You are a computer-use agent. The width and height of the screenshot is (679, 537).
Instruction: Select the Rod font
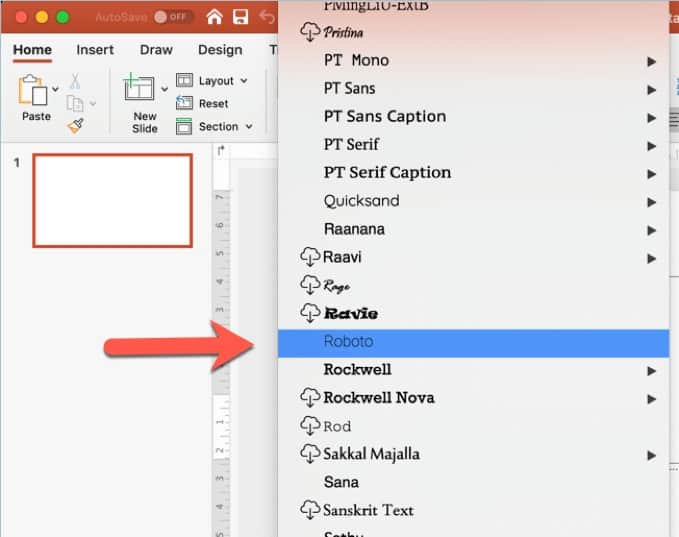pos(473,427)
